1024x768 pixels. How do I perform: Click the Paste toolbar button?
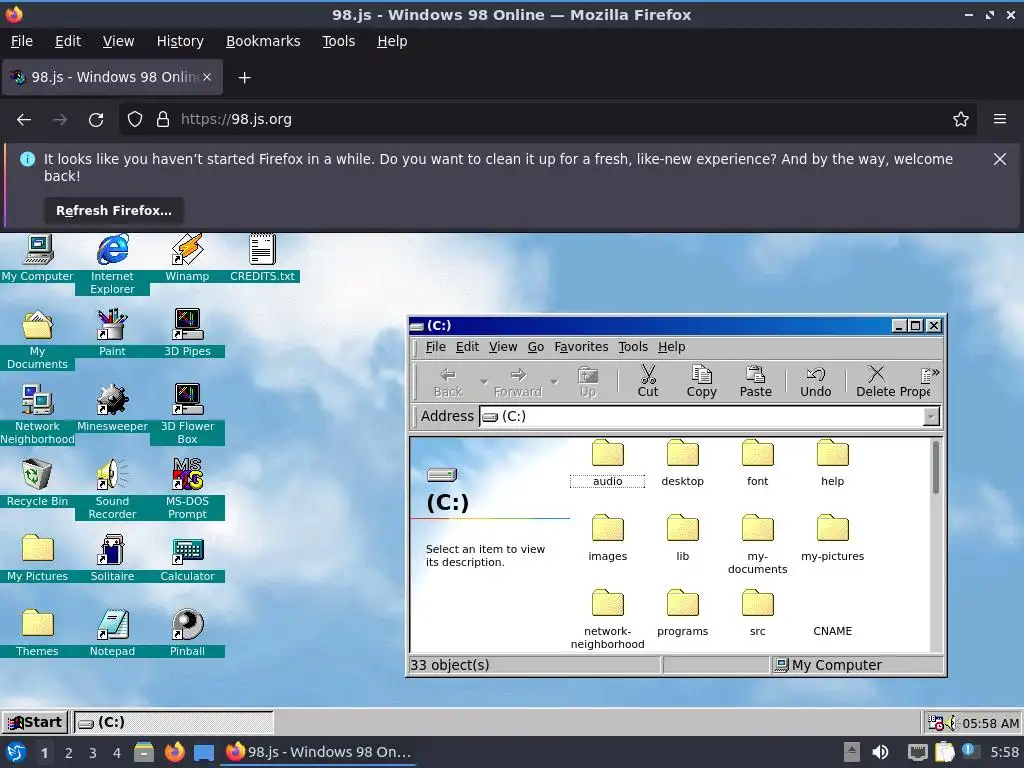point(756,381)
